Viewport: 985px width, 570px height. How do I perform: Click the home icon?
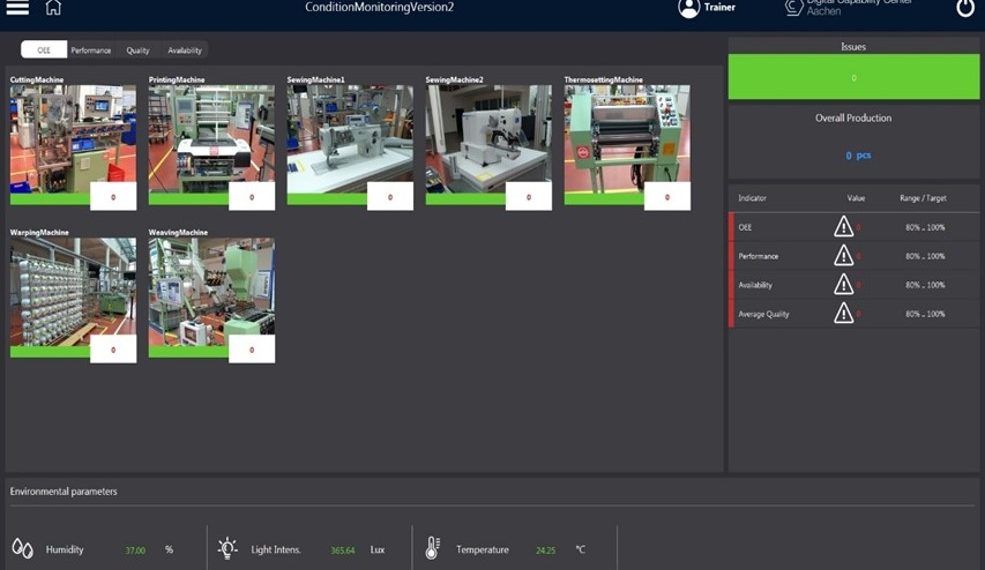coord(53,8)
